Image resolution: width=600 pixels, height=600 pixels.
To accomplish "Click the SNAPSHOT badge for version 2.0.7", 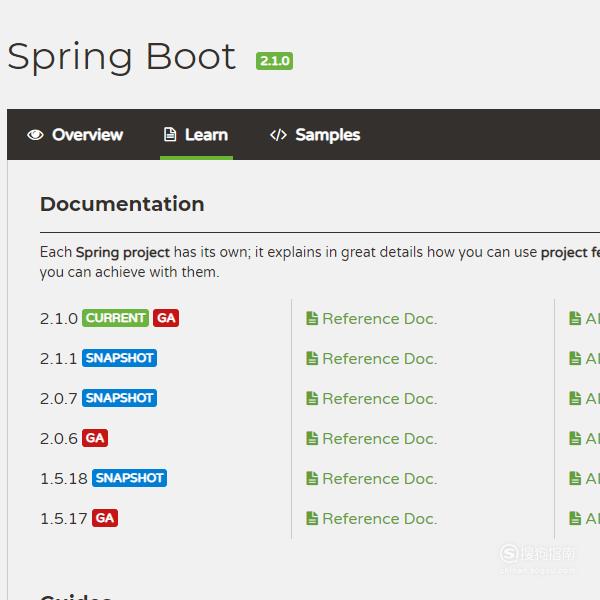I will (119, 398).
